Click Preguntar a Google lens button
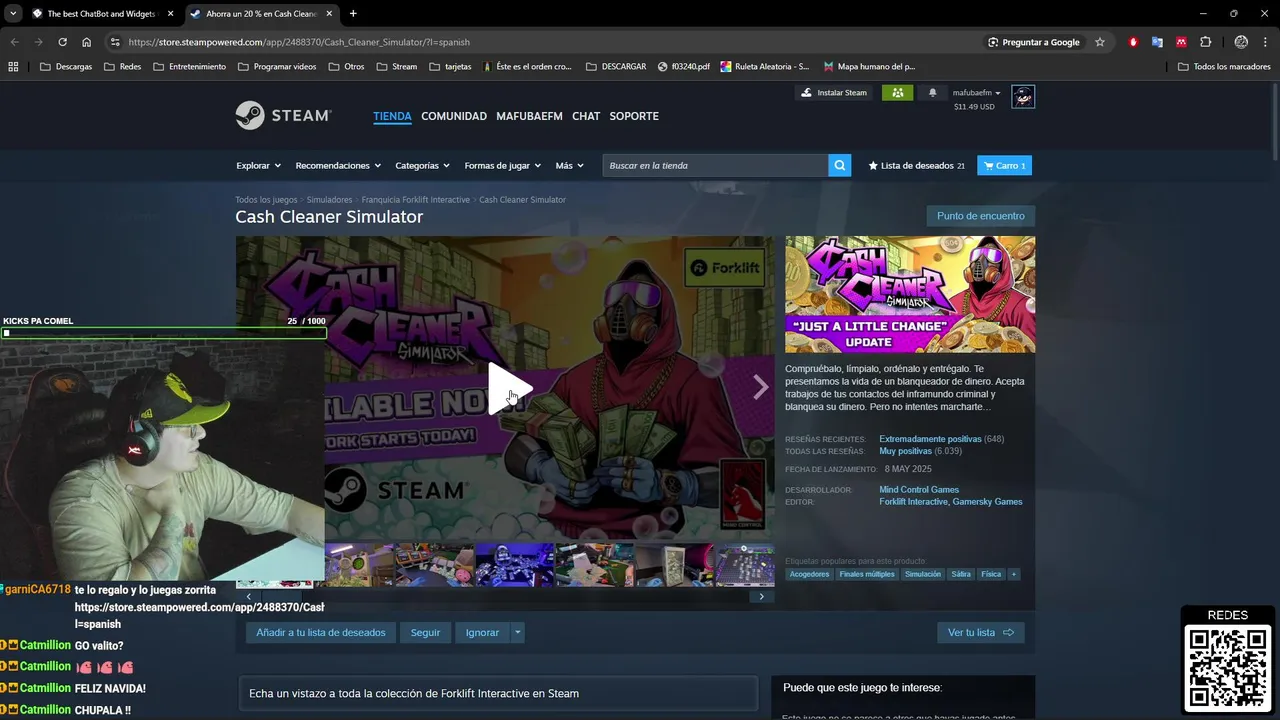The width and height of the screenshot is (1280, 720). tap(1034, 42)
